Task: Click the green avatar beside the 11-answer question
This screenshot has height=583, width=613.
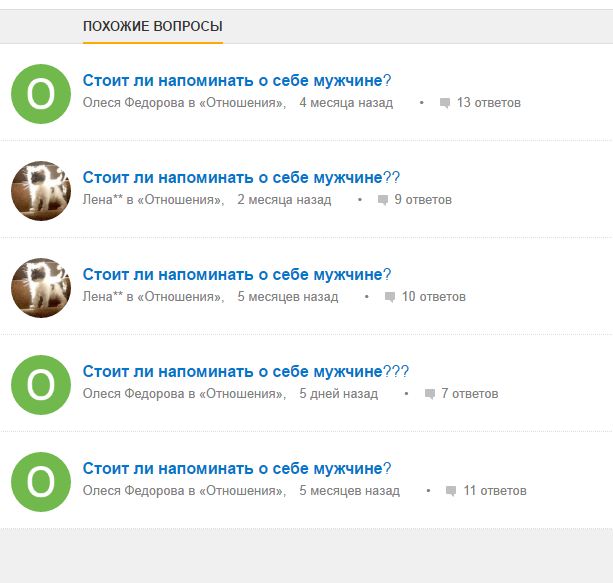Action: [40, 481]
